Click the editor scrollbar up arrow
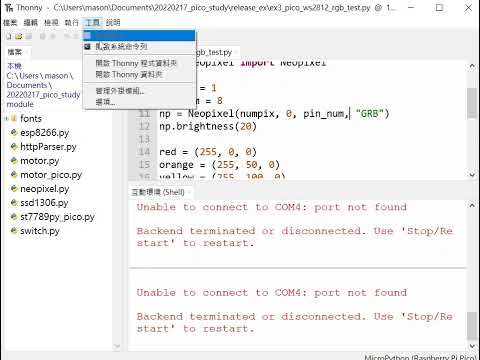This screenshot has width=480, height=360. [472, 66]
